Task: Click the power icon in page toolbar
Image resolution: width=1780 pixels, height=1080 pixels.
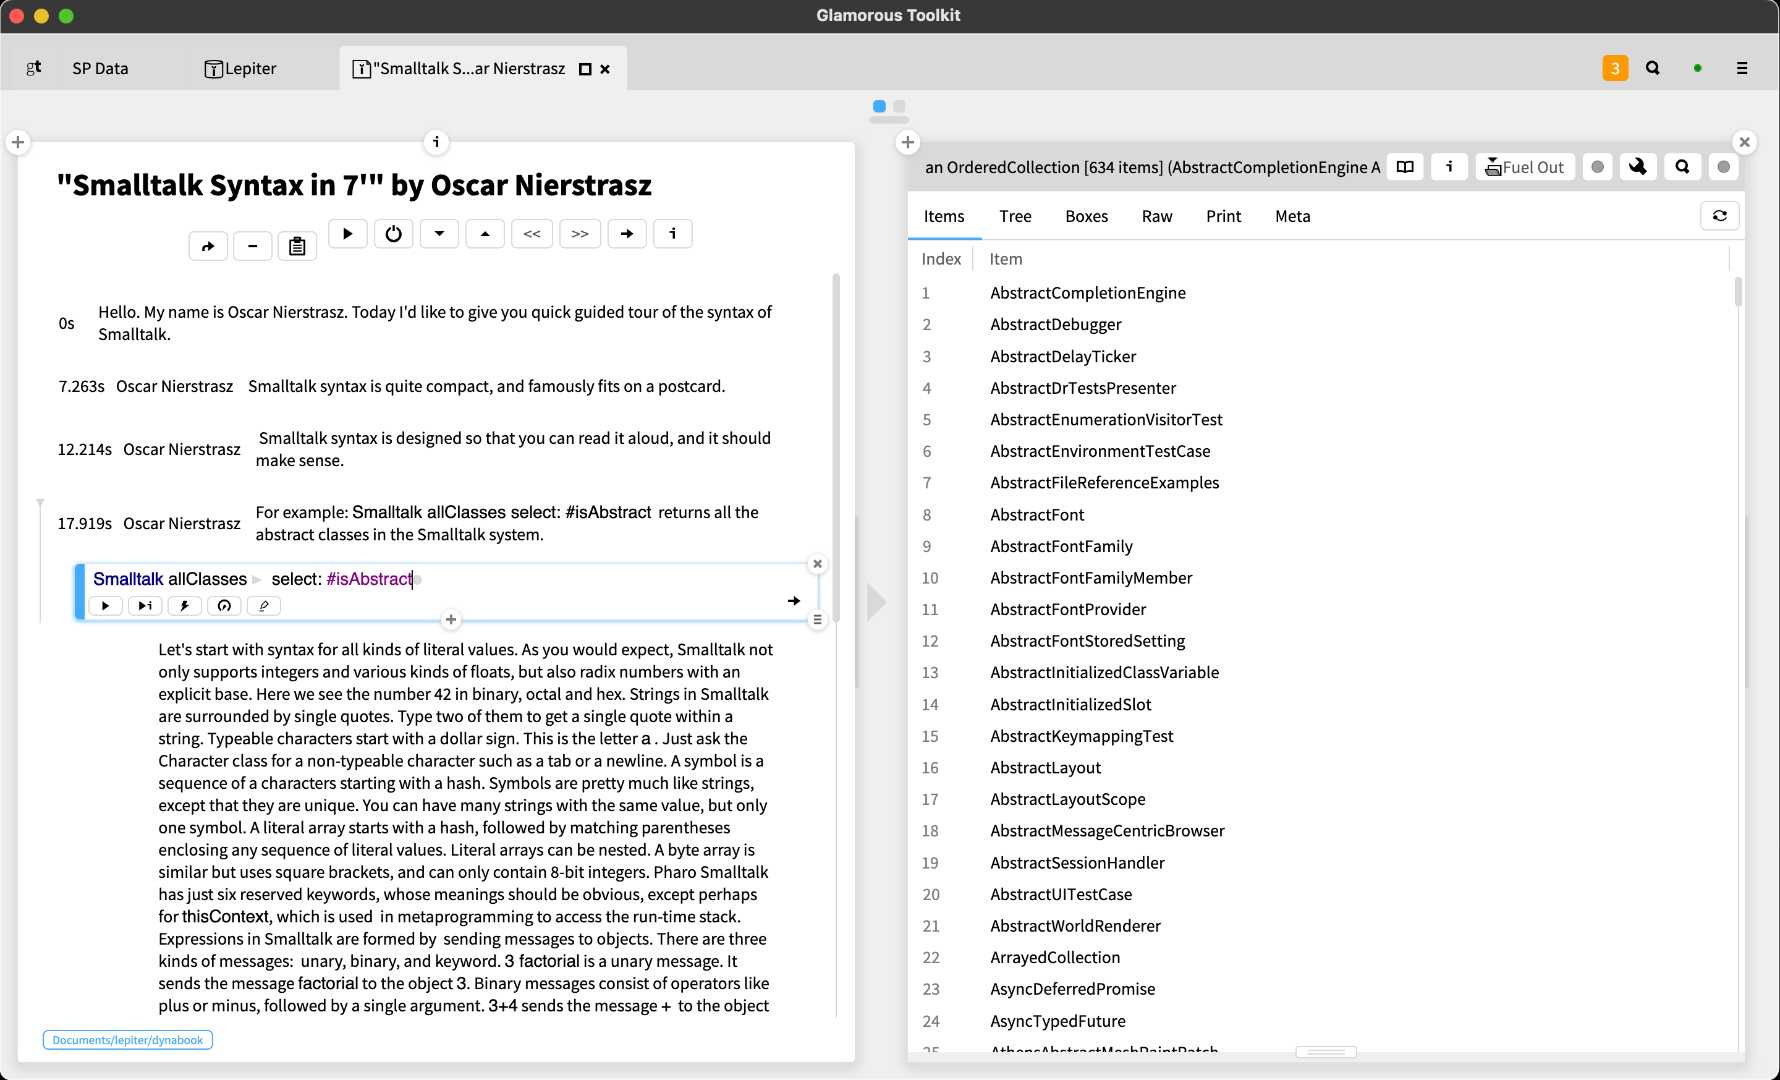Action: click(393, 234)
